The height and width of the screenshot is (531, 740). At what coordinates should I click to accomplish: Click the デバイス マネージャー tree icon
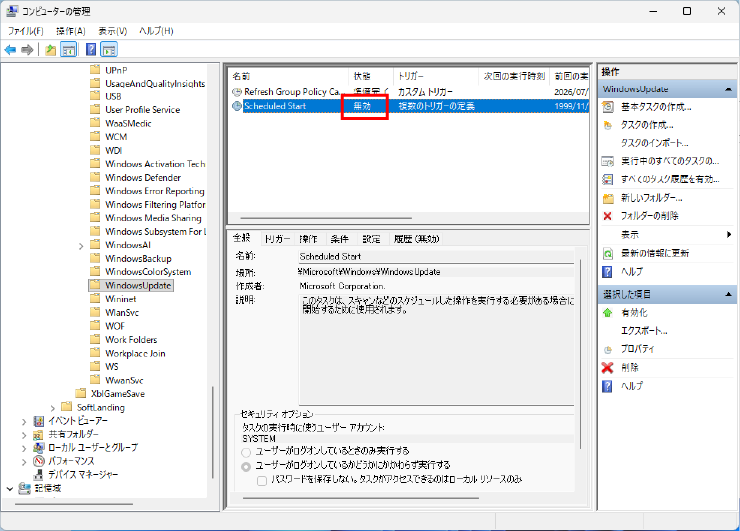[x=39, y=474]
